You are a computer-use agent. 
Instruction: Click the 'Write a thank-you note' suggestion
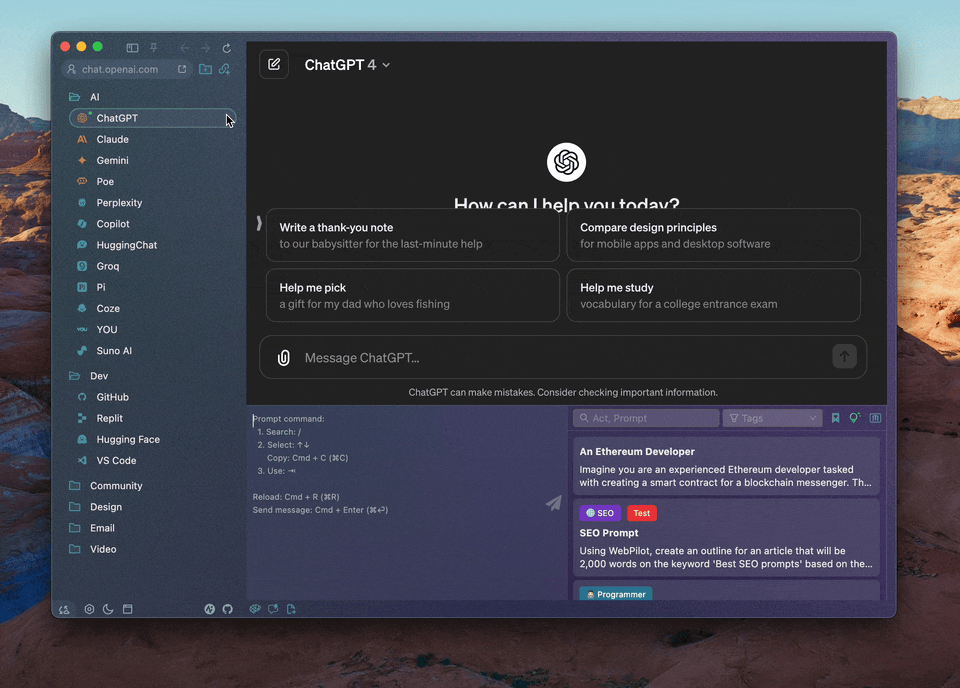click(x=413, y=235)
